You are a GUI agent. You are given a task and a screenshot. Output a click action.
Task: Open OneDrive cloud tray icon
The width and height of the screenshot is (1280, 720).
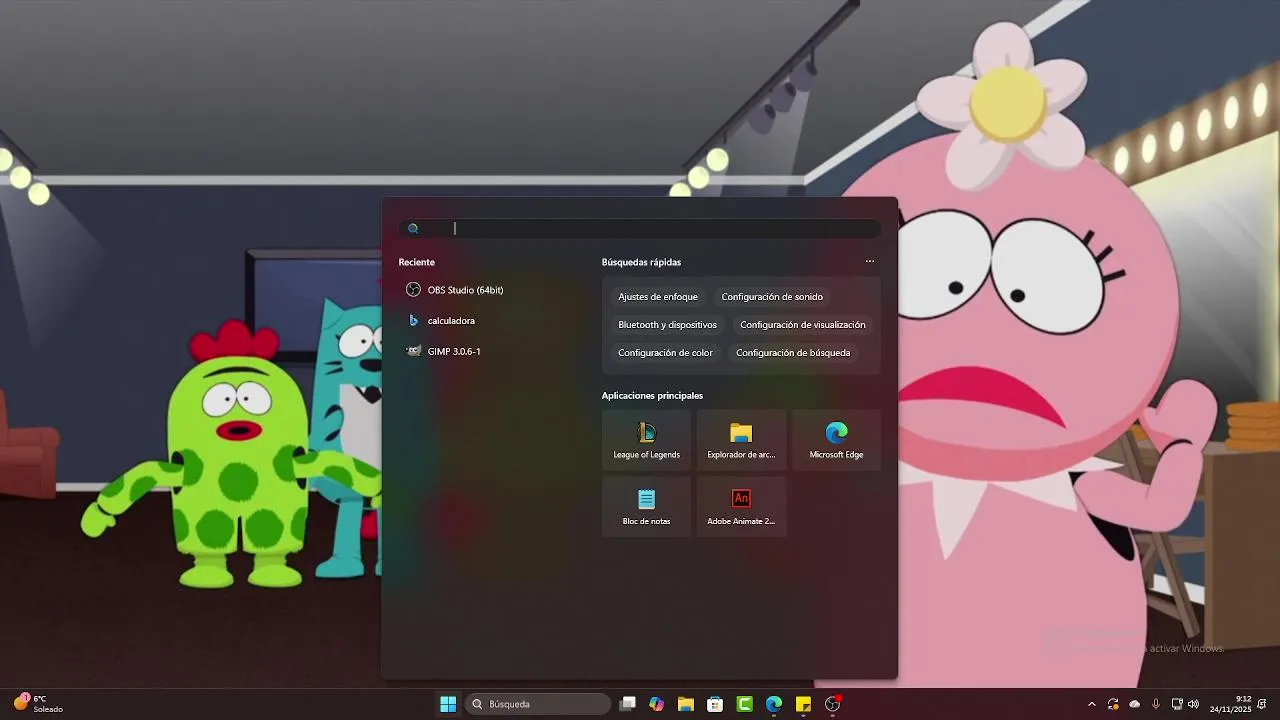point(1134,704)
